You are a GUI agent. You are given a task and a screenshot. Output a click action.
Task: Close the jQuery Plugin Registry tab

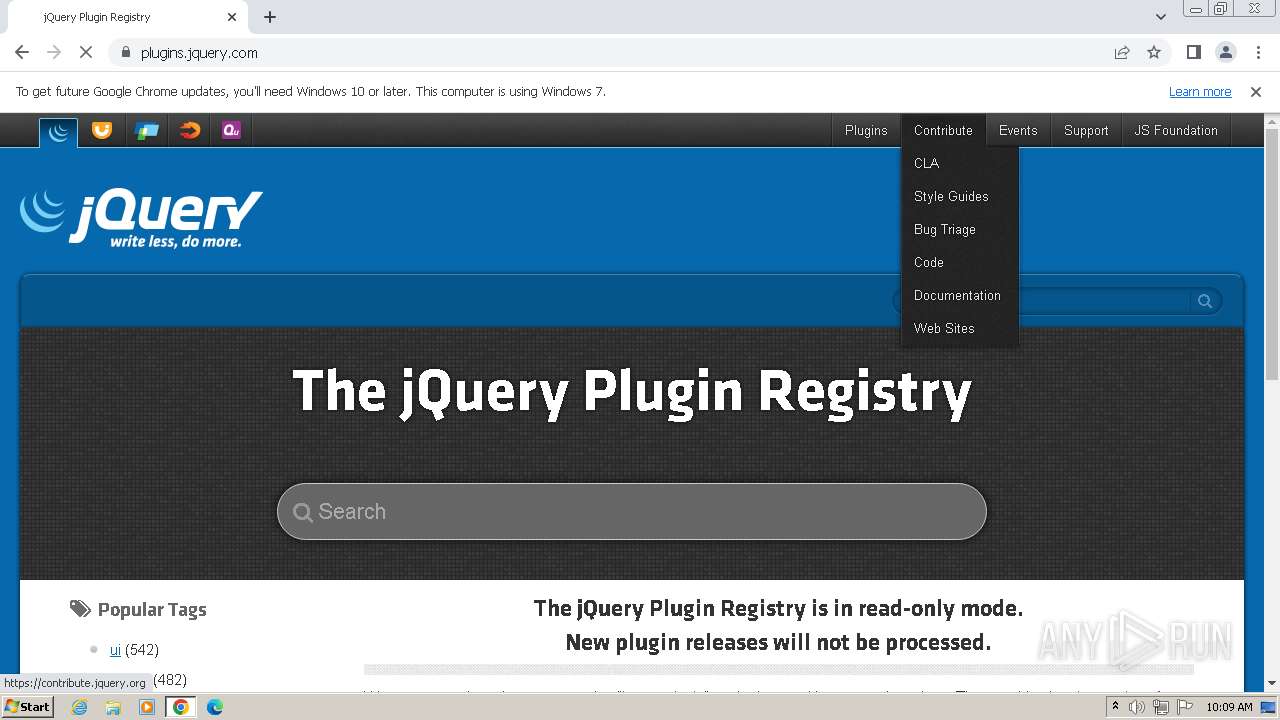pos(231,17)
